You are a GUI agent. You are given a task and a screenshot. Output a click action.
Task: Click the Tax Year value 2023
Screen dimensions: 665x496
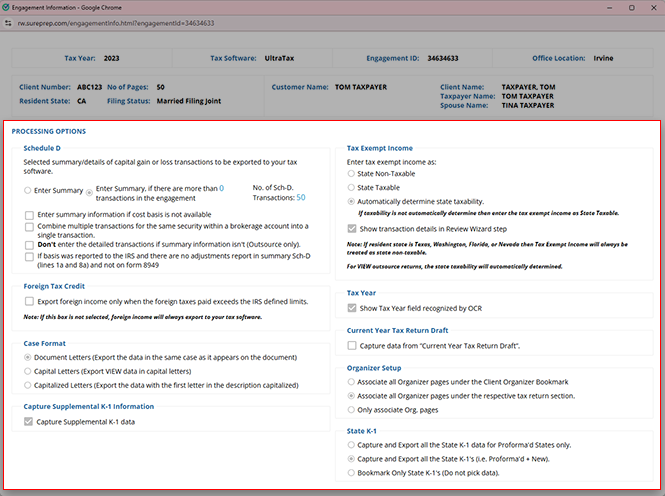click(x=112, y=58)
